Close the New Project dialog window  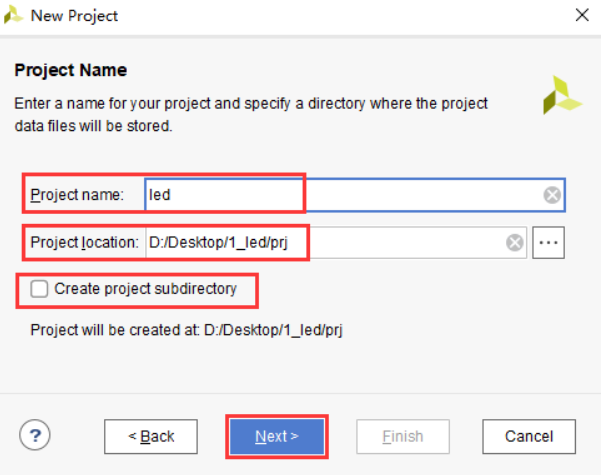click(x=581, y=15)
